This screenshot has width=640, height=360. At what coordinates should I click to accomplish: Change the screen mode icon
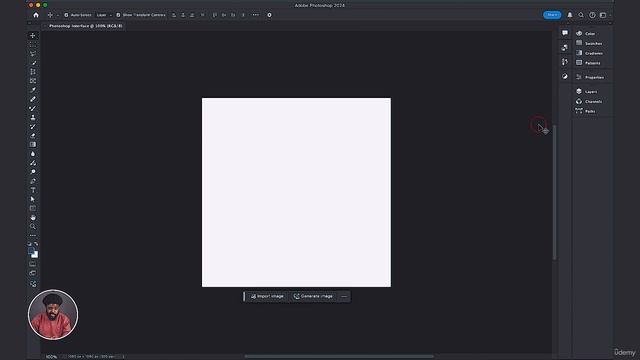(x=33, y=273)
